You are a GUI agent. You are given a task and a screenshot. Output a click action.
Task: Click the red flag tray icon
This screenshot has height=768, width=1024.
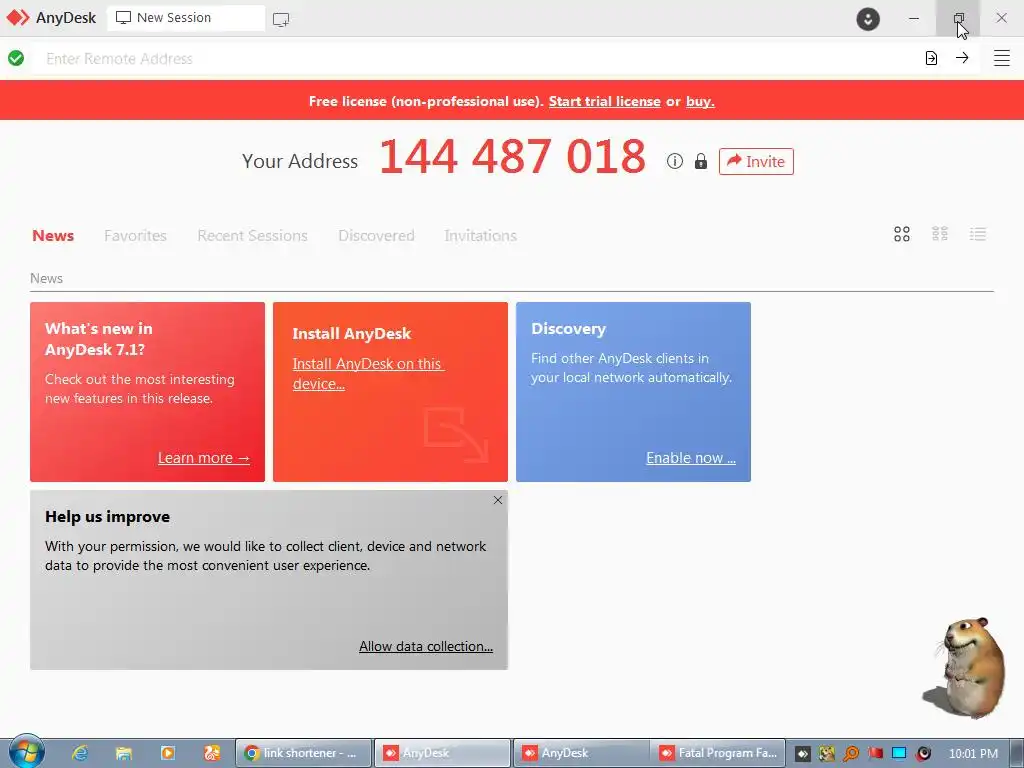875,754
